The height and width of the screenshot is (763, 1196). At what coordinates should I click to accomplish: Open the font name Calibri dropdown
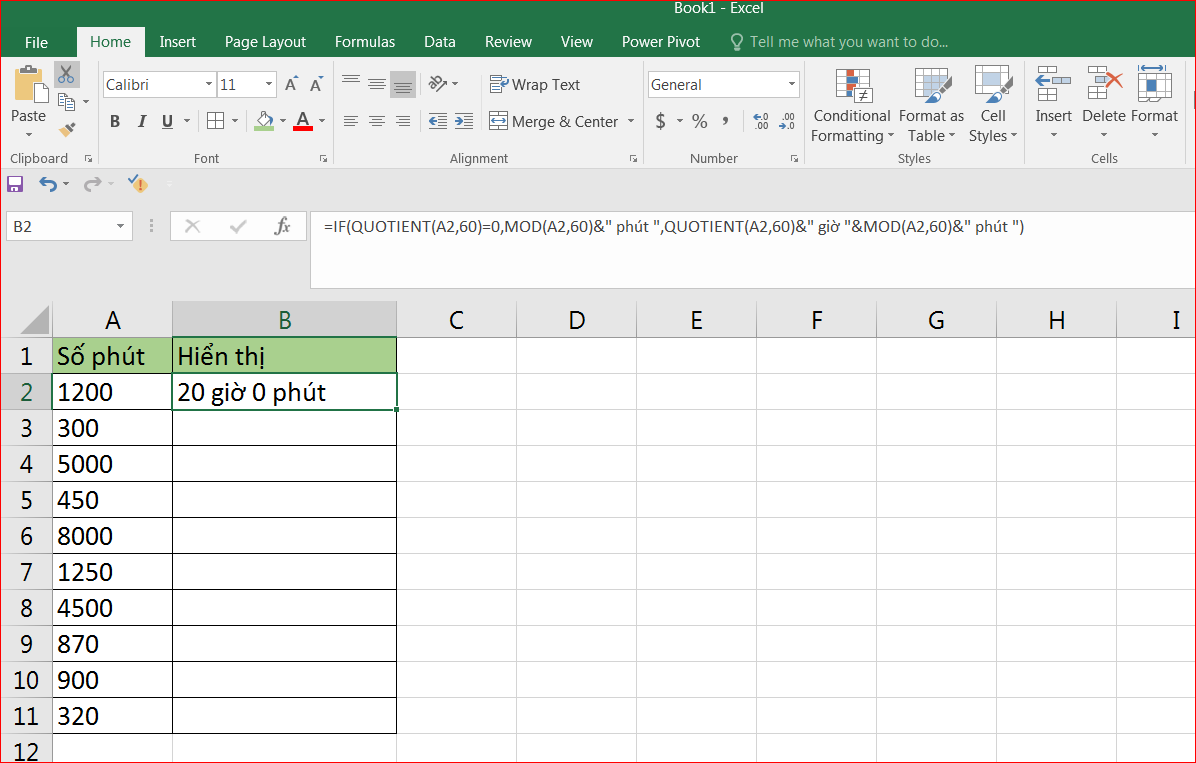pyautogui.click(x=208, y=84)
